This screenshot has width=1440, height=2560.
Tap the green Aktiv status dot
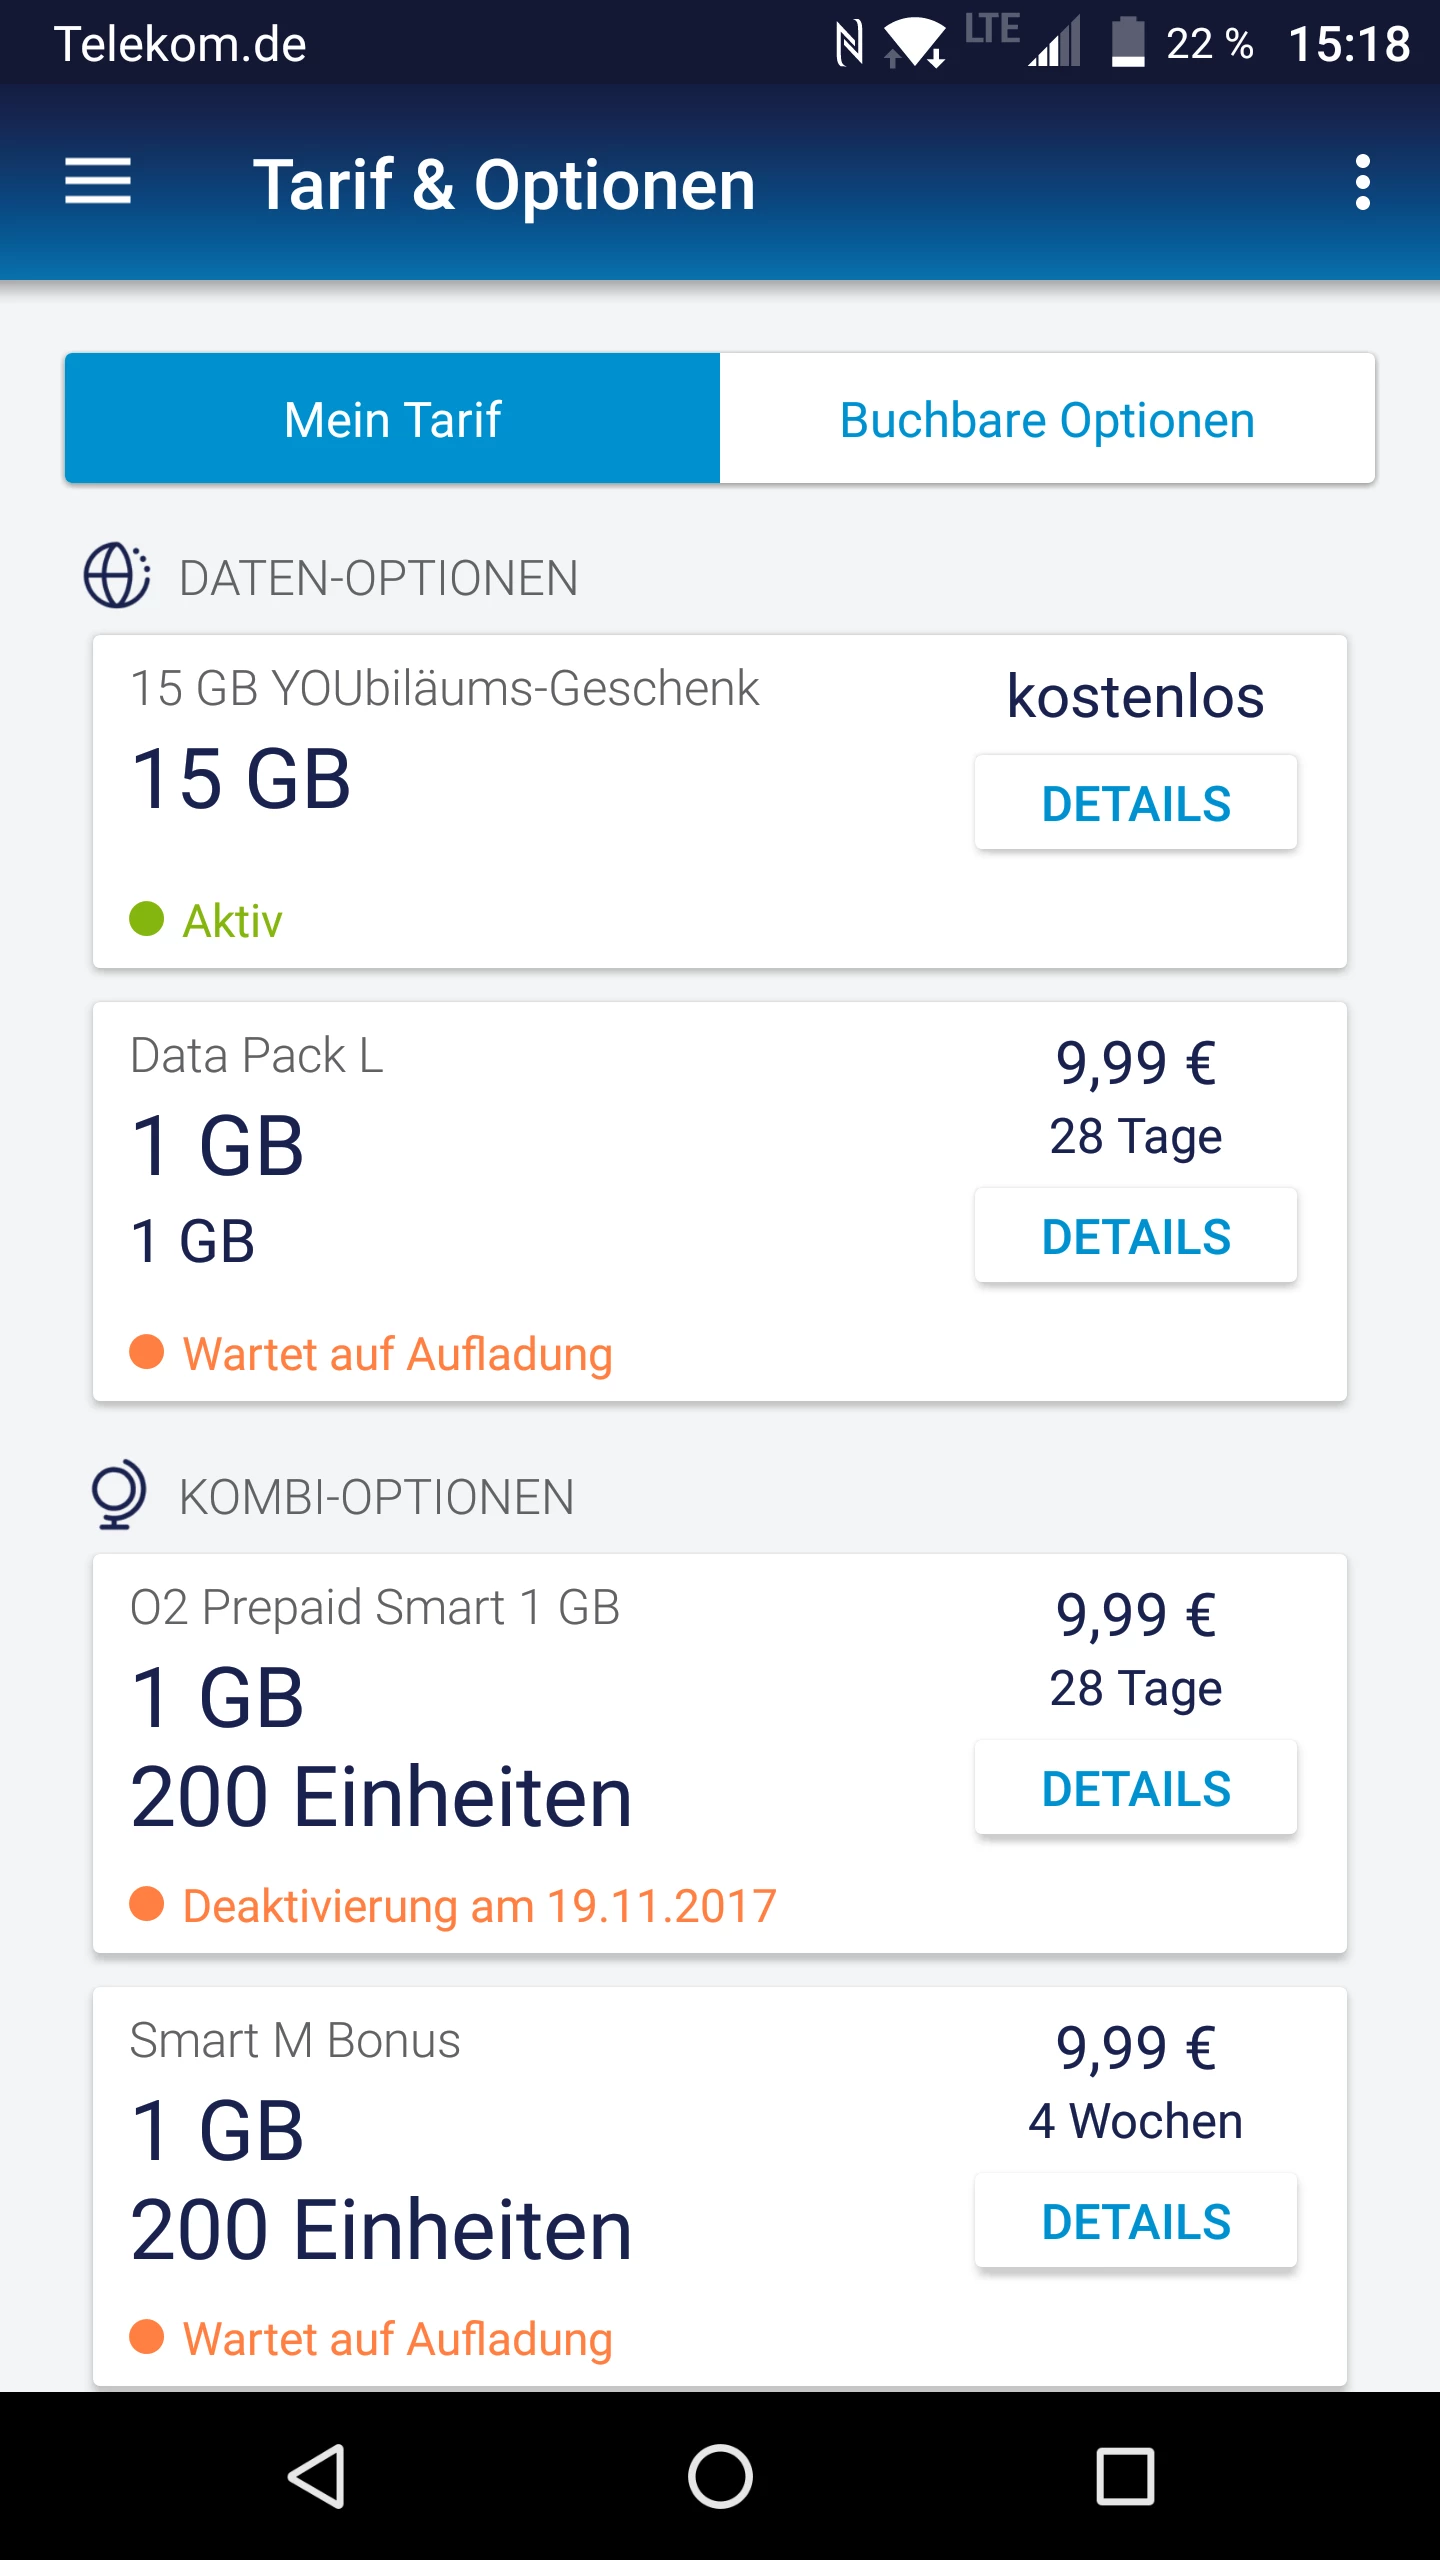[x=147, y=919]
